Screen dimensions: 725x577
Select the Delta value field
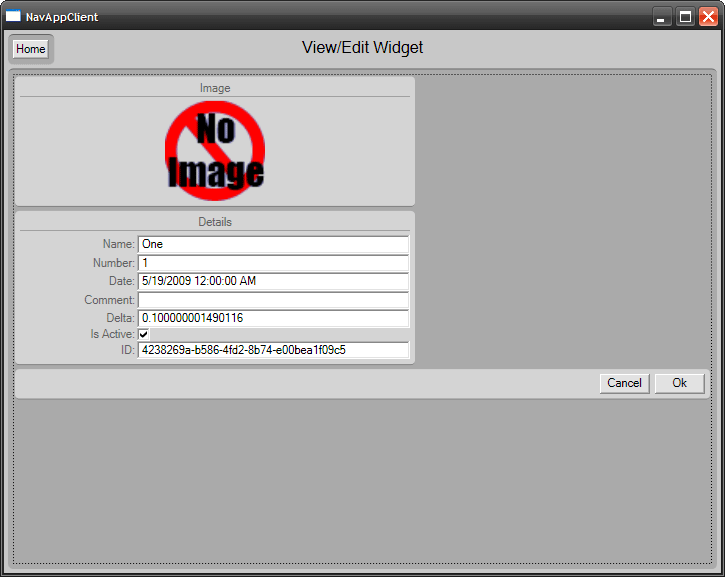[x=273, y=318]
